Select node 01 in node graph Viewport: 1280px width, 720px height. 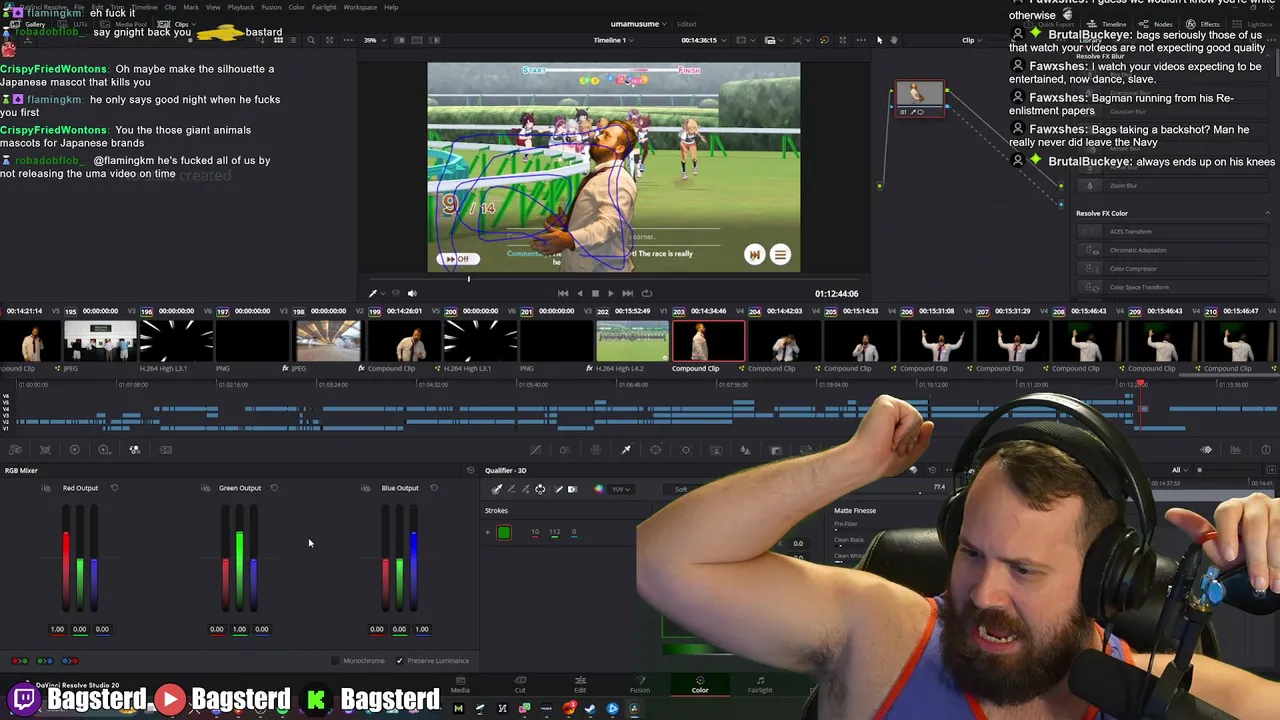[919, 98]
